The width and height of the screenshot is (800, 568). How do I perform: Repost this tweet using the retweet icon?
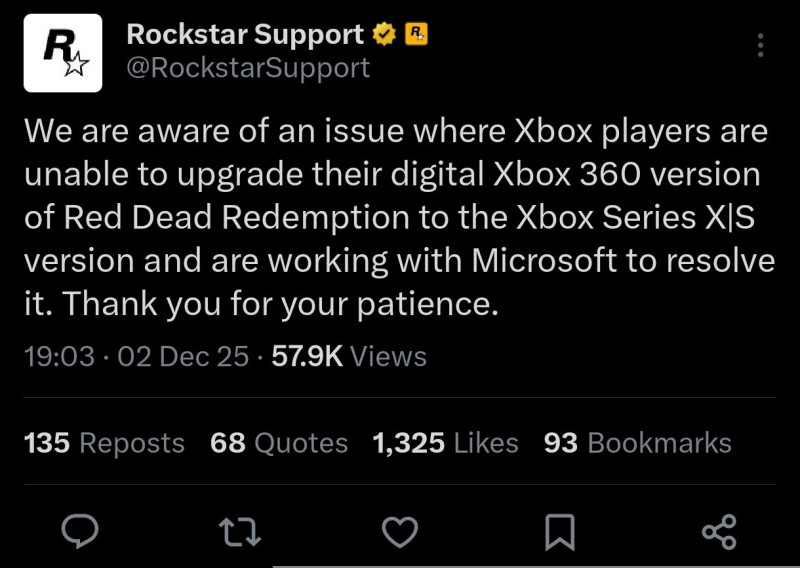click(240, 532)
